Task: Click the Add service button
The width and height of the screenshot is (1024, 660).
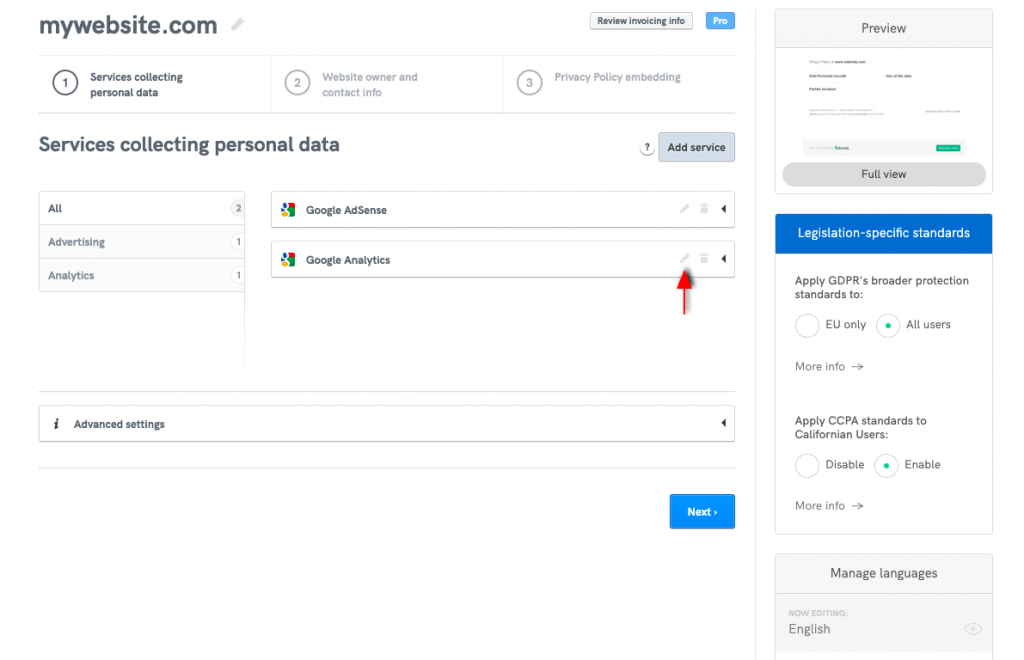Action: click(x=696, y=147)
